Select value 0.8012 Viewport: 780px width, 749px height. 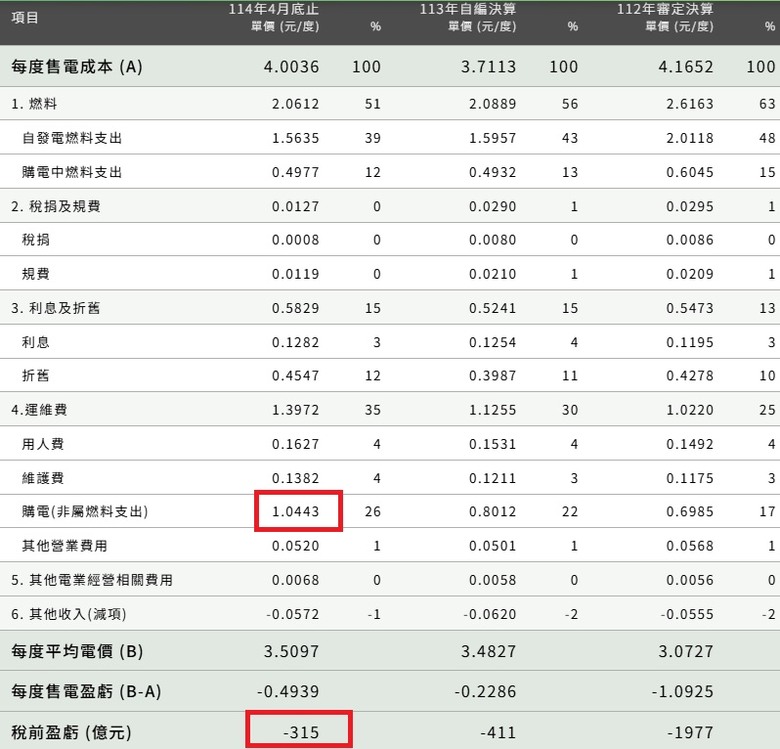[x=492, y=511]
